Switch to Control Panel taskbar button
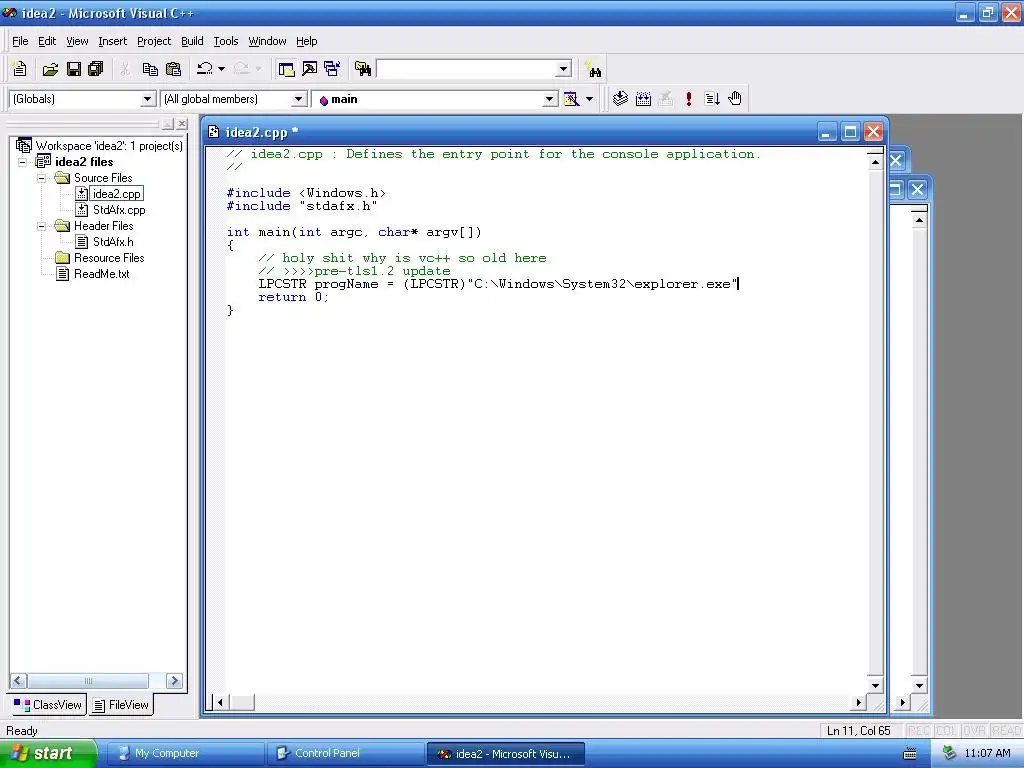The height and width of the screenshot is (768, 1024). click(x=345, y=754)
